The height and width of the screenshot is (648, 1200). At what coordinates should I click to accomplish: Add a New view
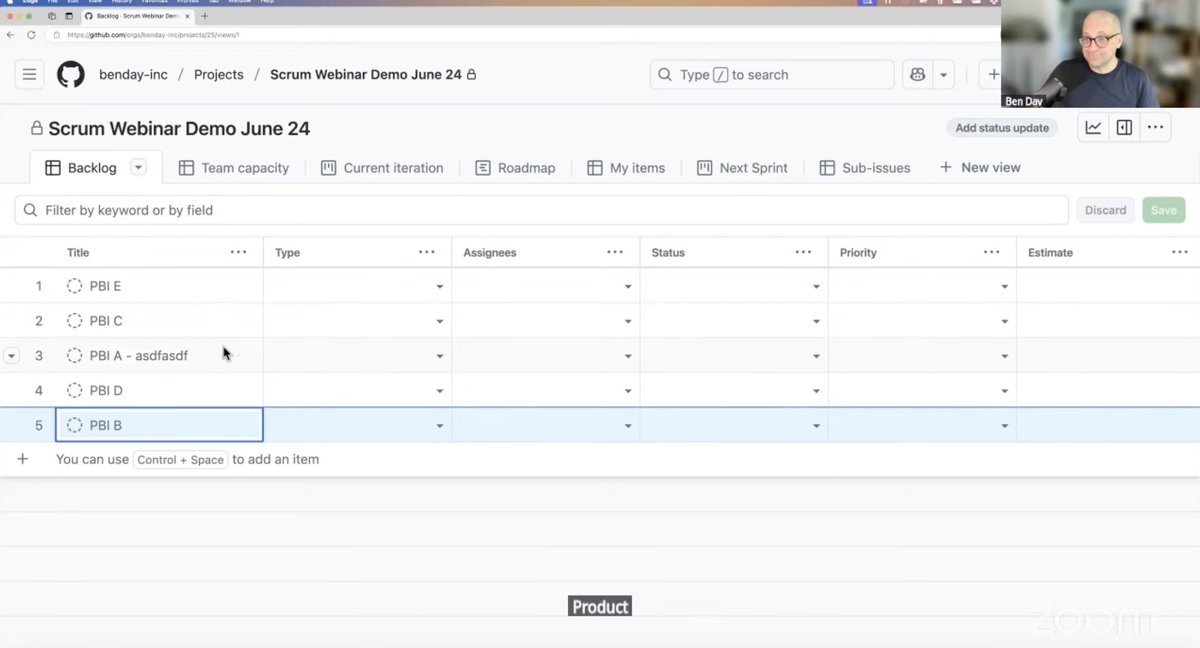(980, 168)
